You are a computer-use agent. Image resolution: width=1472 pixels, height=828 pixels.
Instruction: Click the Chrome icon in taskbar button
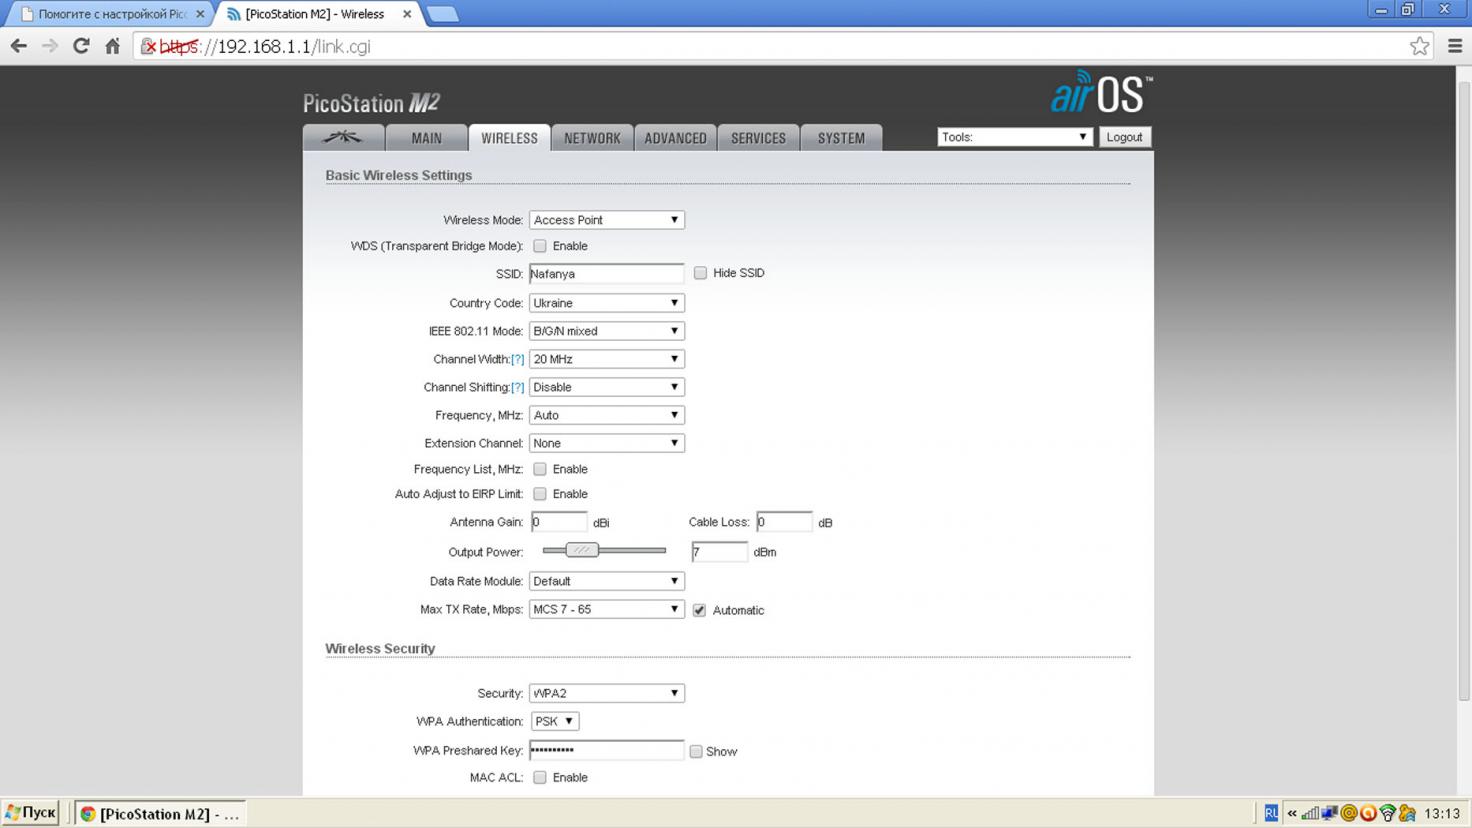(88, 814)
